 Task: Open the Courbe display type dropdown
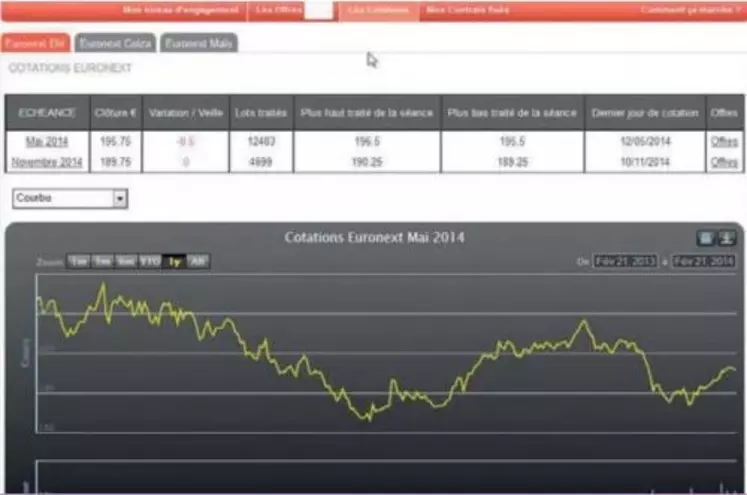tap(70, 198)
